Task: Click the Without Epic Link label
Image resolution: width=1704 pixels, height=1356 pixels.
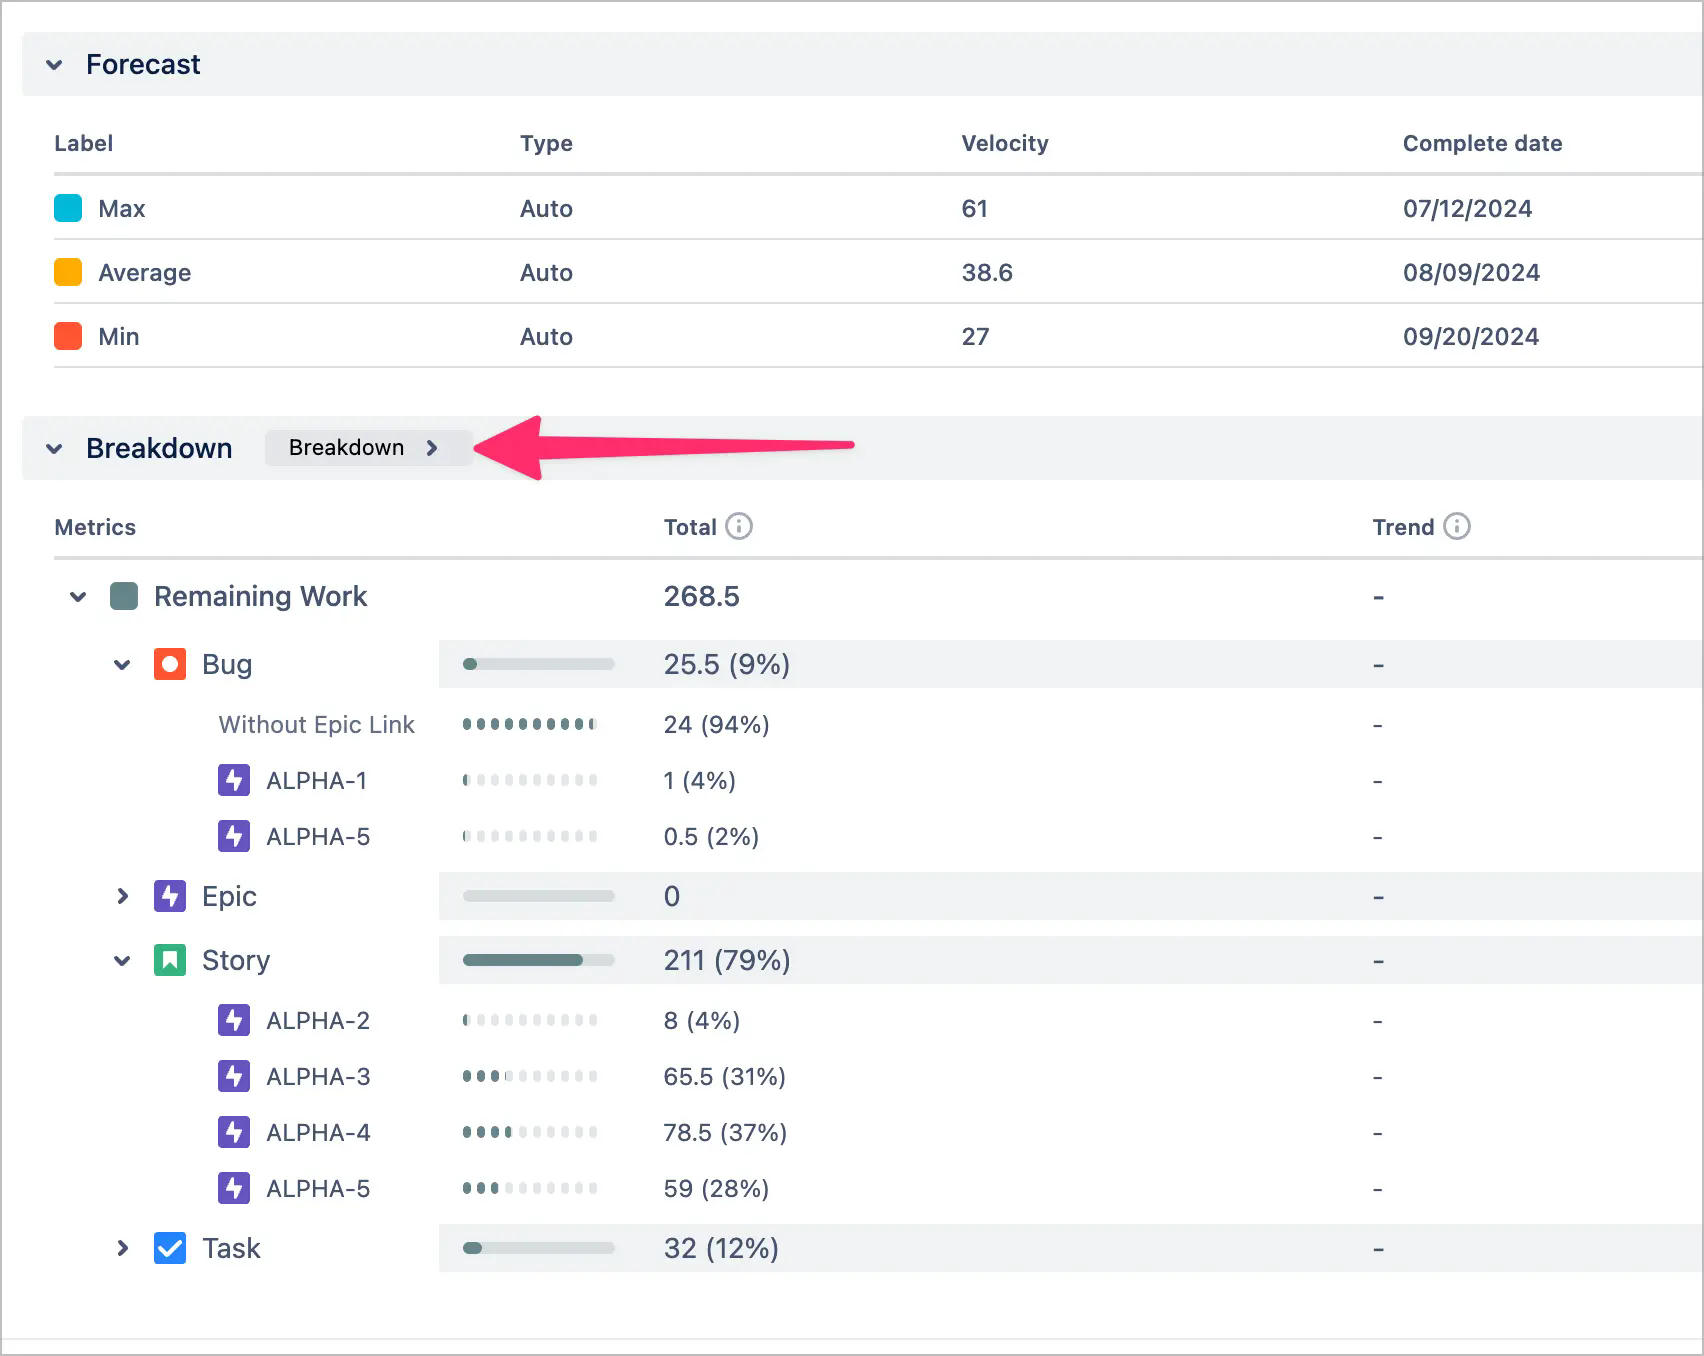Action: [316, 724]
